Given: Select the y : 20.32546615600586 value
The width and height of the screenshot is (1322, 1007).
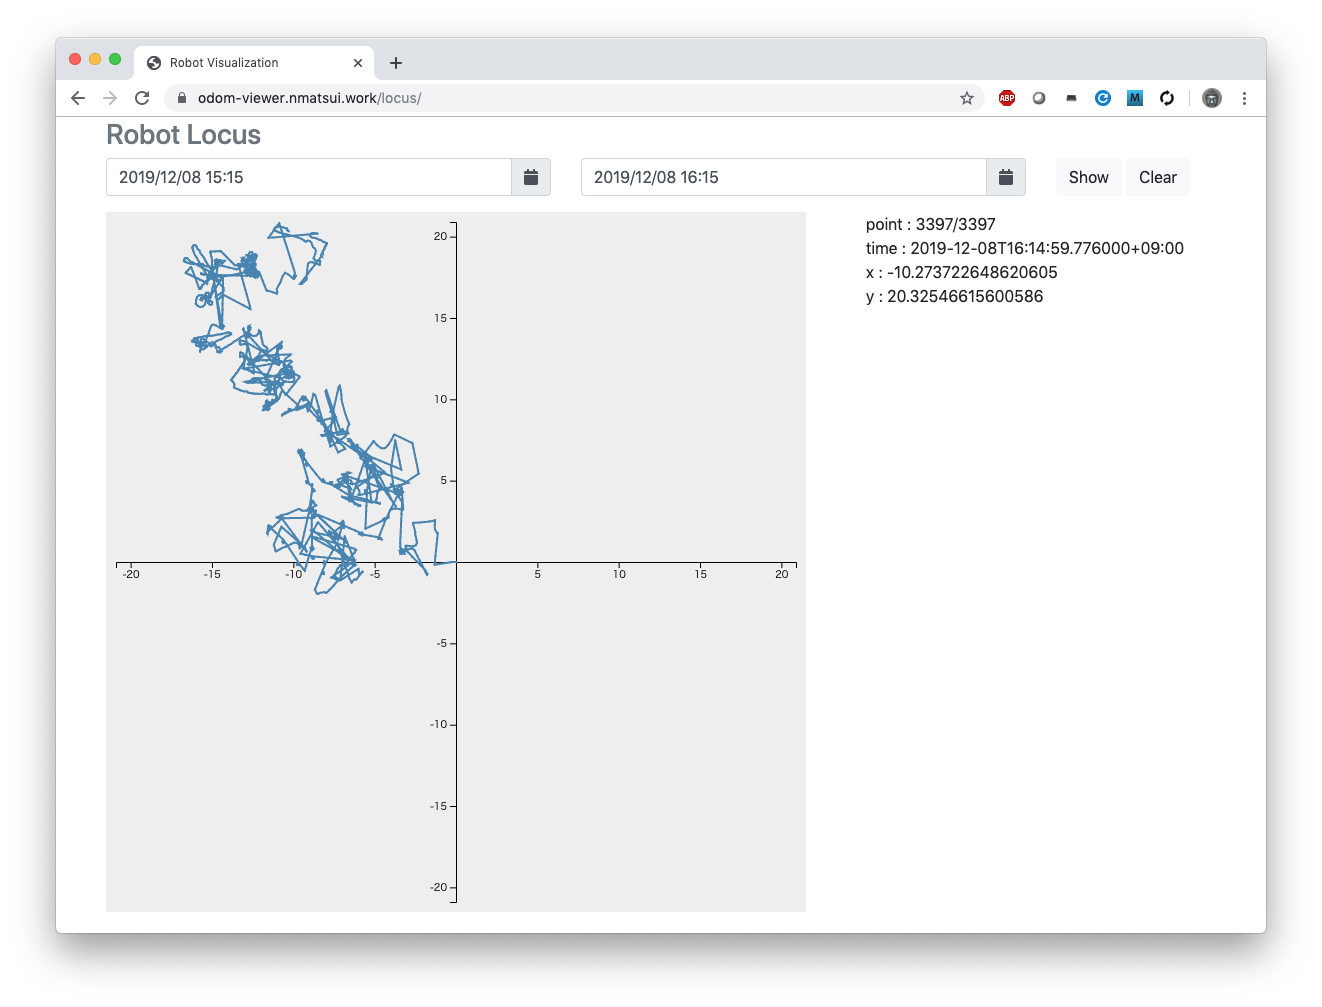Looking at the screenshot, I should point(955,296).
